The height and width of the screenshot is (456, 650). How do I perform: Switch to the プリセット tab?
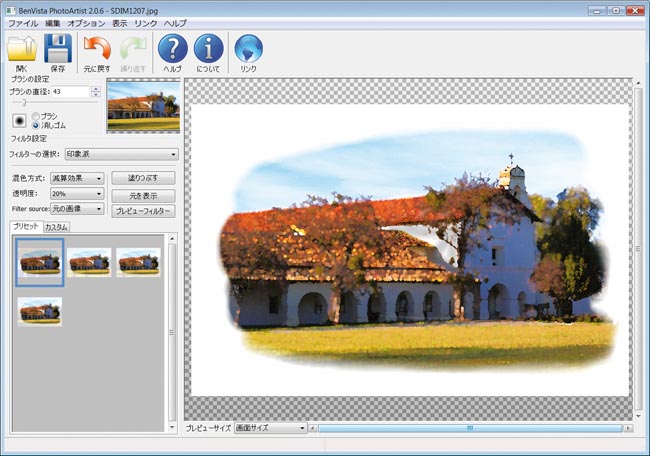pyautogui.click(x=26, y=226)
